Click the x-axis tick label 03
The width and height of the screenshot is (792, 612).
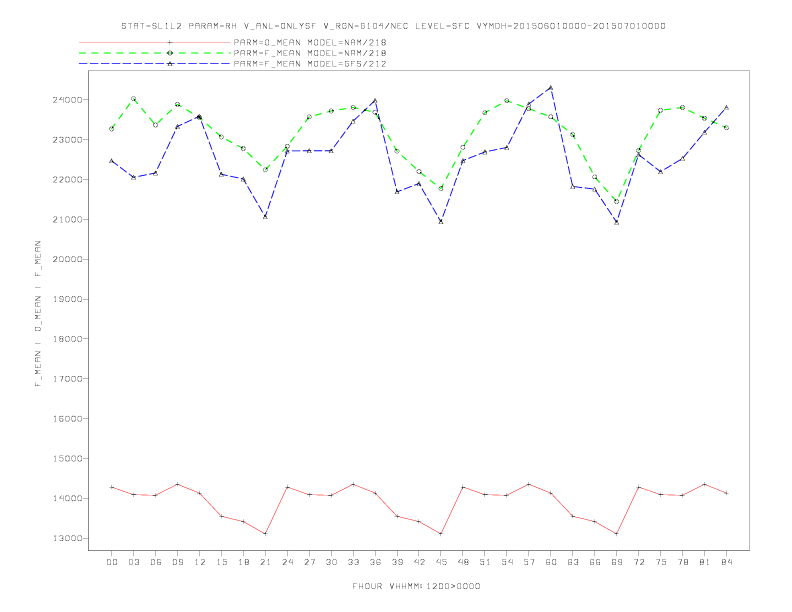(x=133, y=562)
